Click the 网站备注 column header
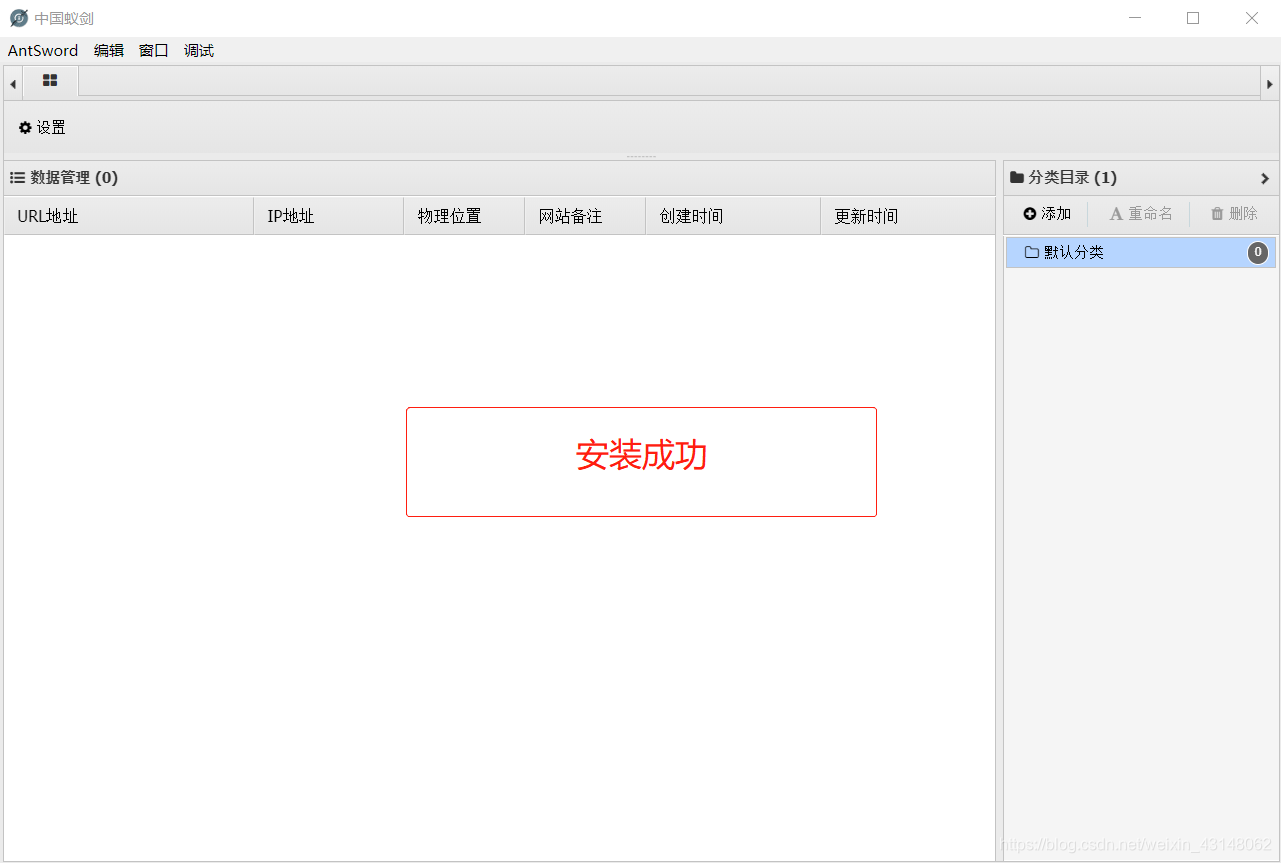 pos(585,216)
